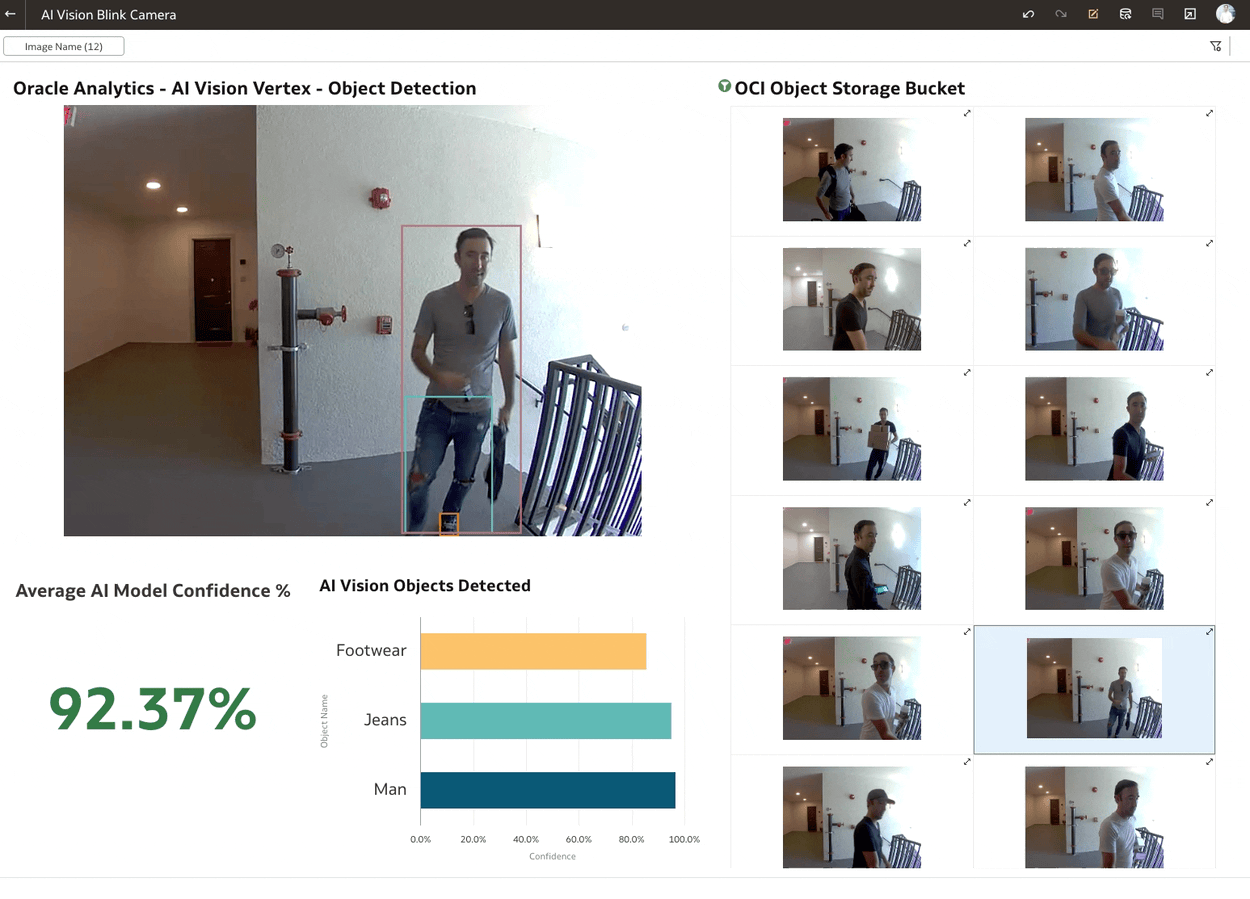The image size is (1250, 899).
Task: Click the "60.0%" axis tick label
Action: coord(579,839)
